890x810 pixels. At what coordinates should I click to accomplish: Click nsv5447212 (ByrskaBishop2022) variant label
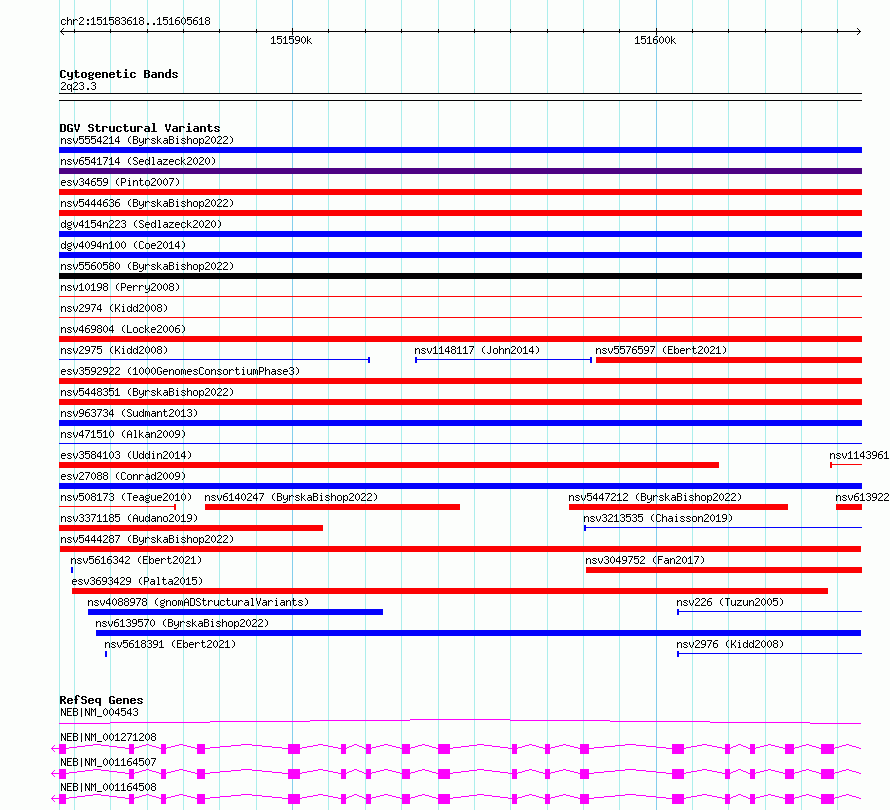[x=655, y=497]
